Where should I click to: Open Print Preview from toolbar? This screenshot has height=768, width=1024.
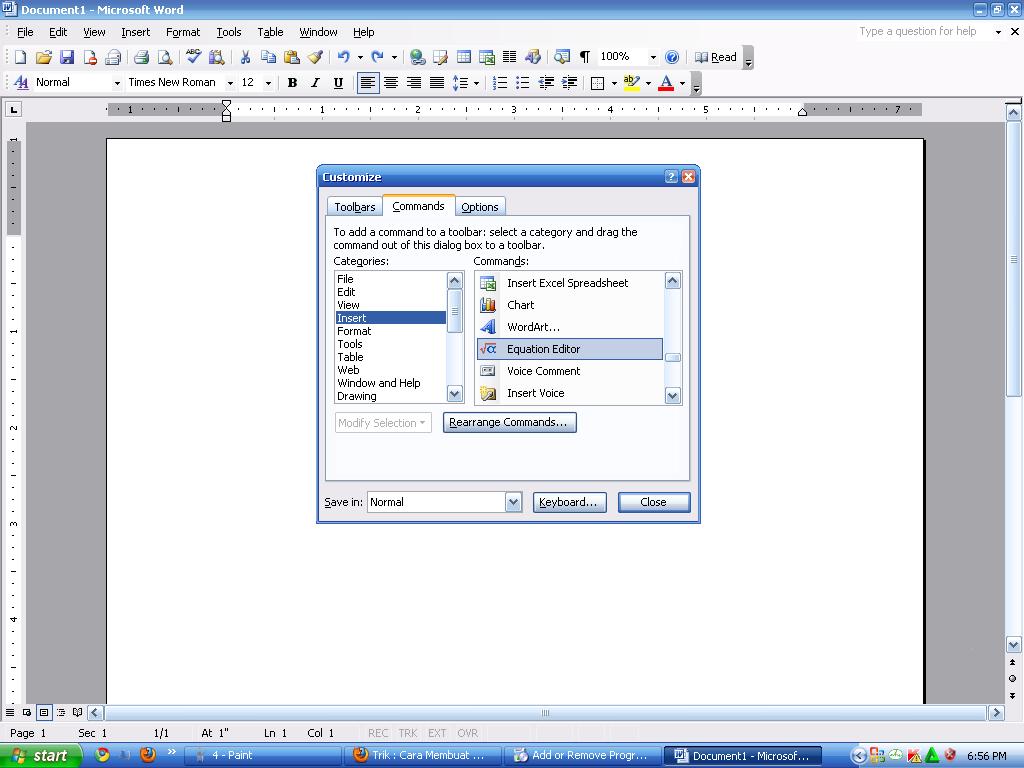(165, 57)
